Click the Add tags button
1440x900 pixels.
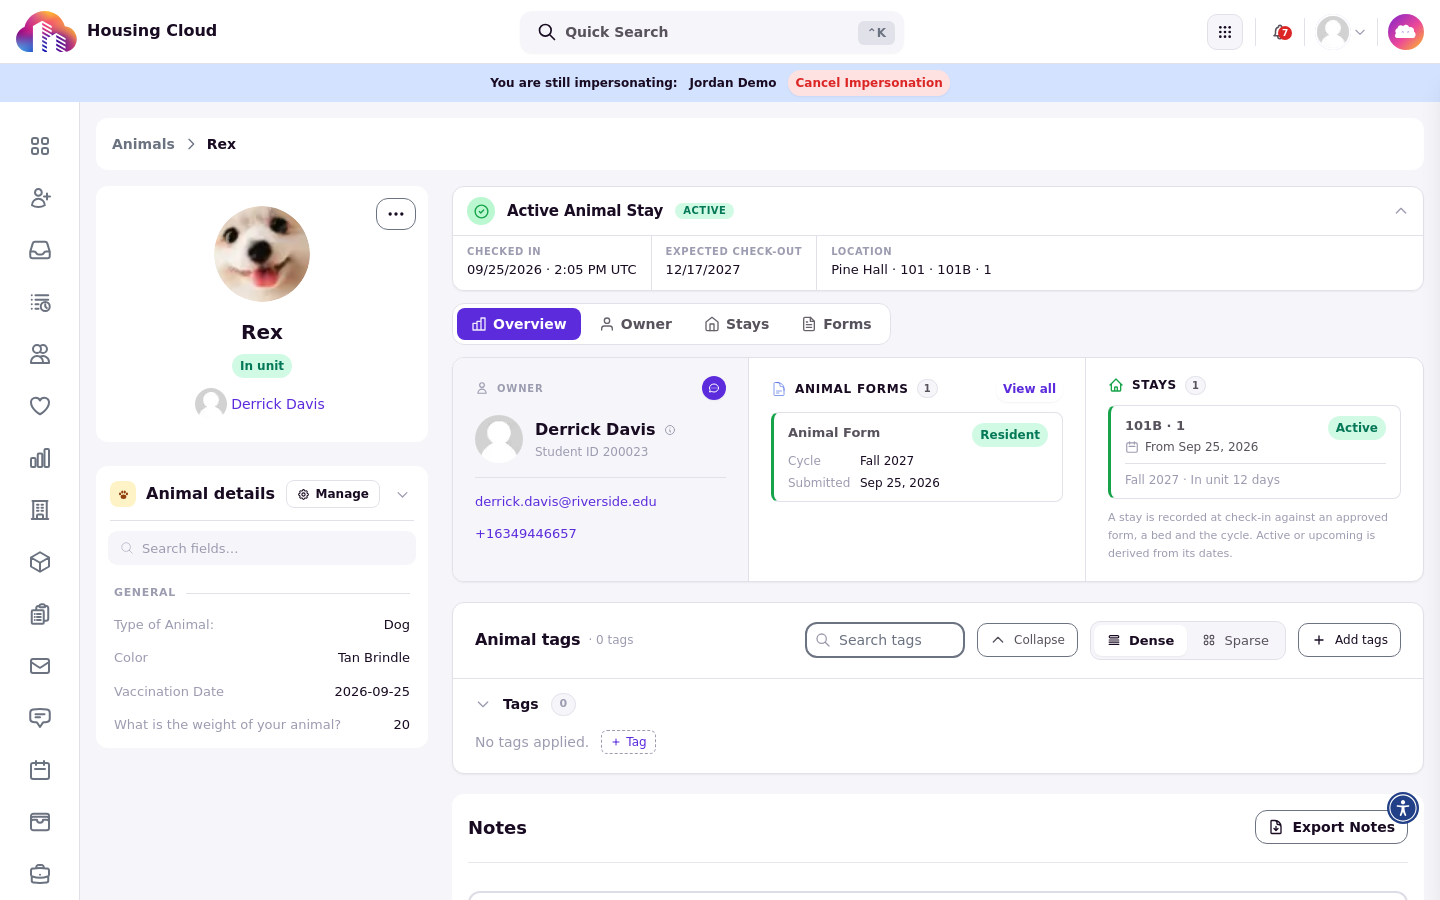1349,640
